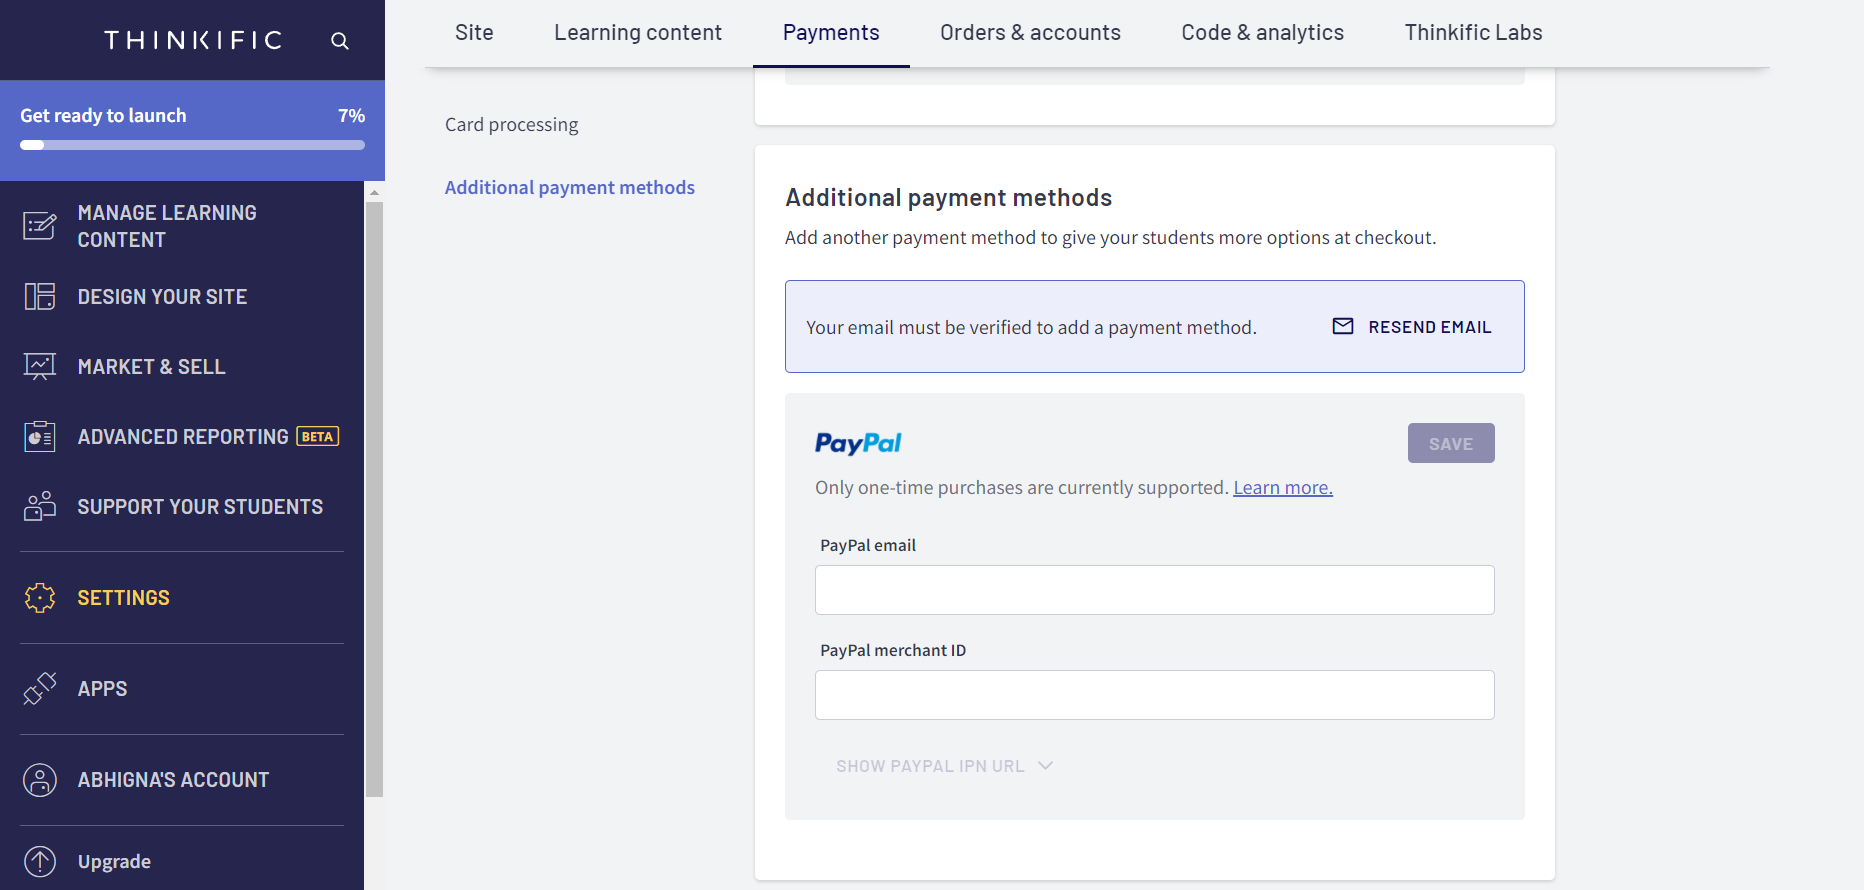
Task: Open Manage Learning Content icon
Action: [40, 226]
